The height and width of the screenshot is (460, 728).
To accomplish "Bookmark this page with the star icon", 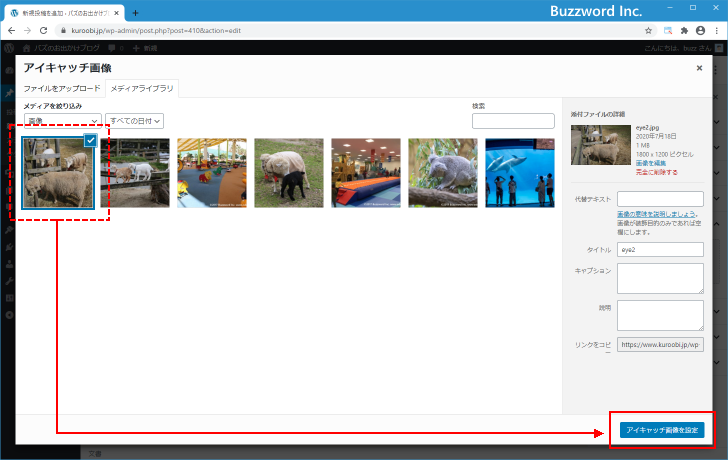I will [x=648, y=31].
